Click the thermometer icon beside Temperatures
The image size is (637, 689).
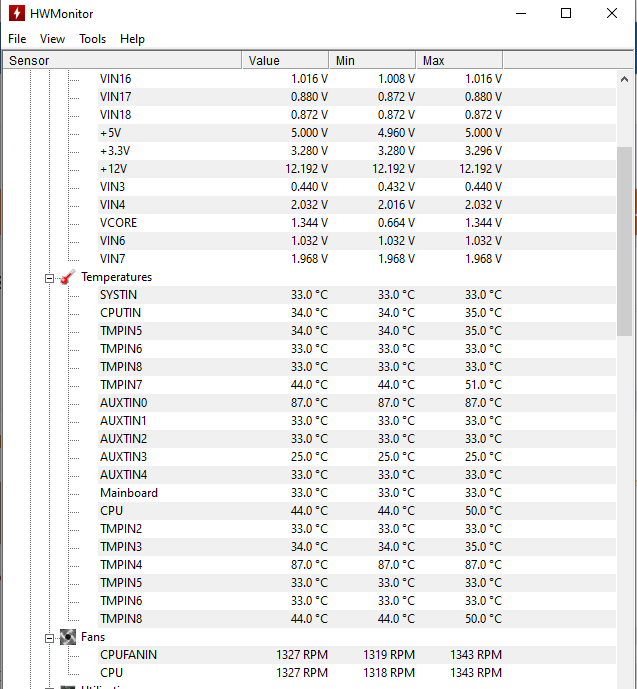68,277
